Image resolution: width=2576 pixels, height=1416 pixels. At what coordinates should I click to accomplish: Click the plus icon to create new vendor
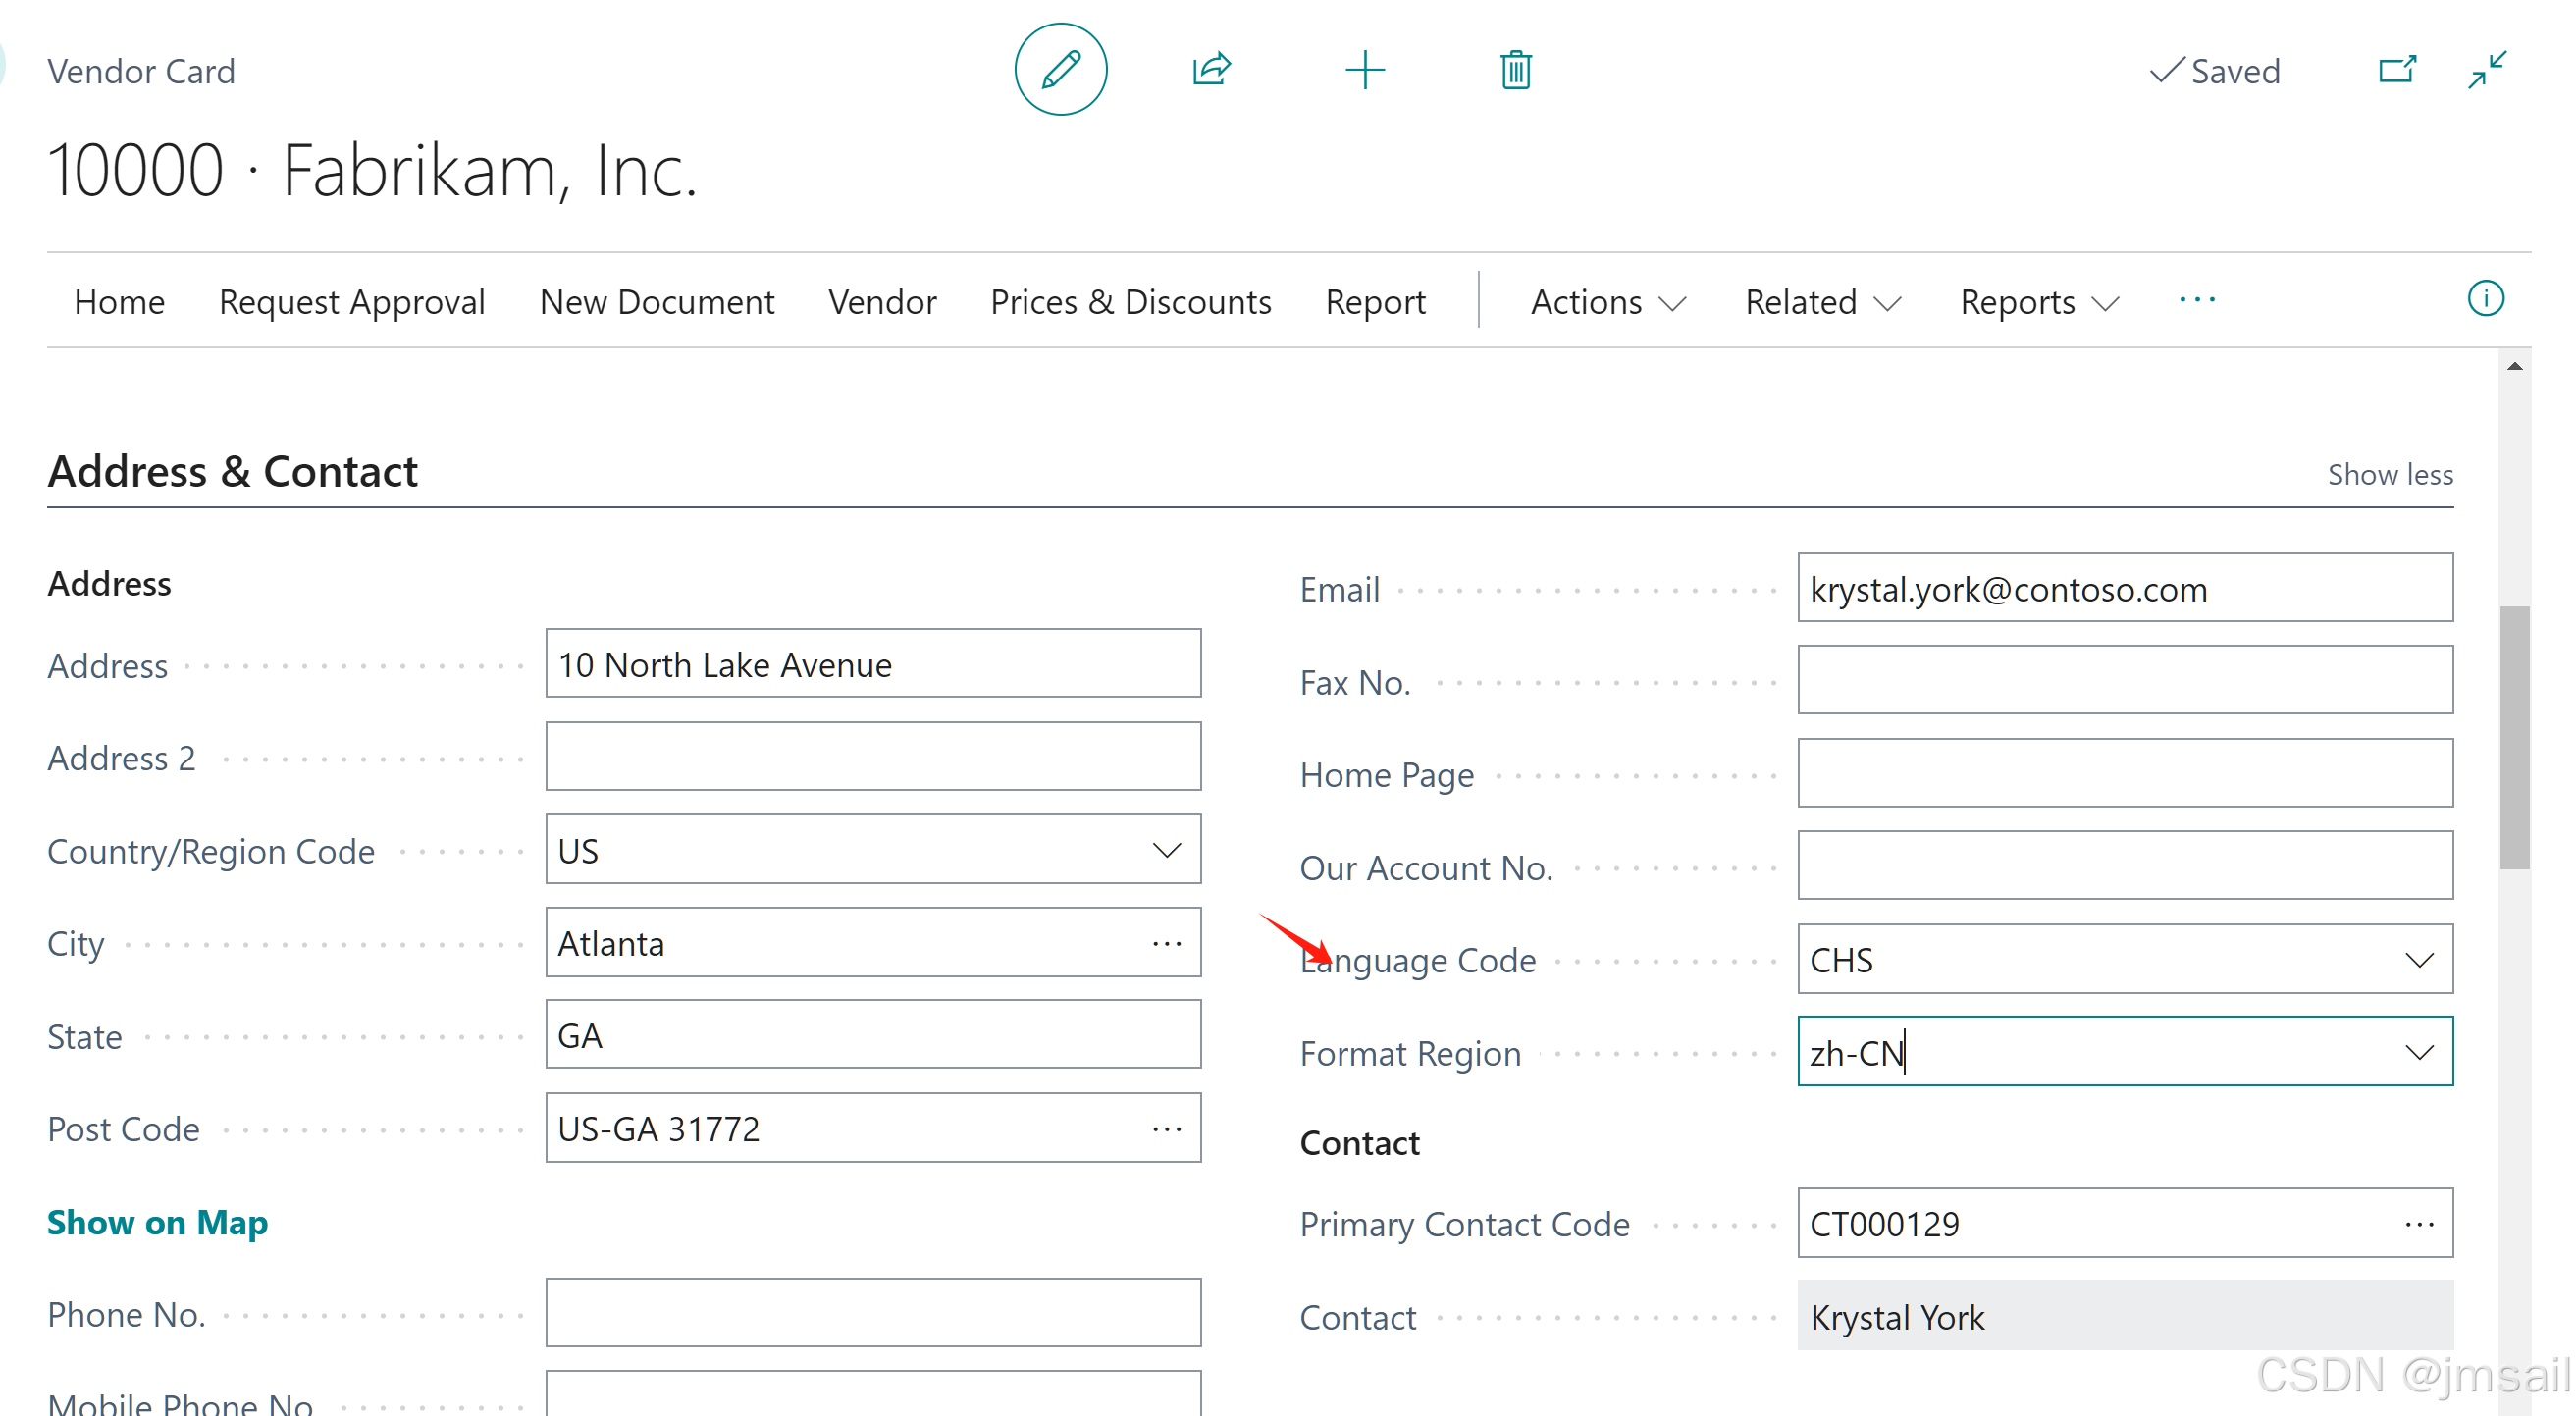(x=1364, y=70)
